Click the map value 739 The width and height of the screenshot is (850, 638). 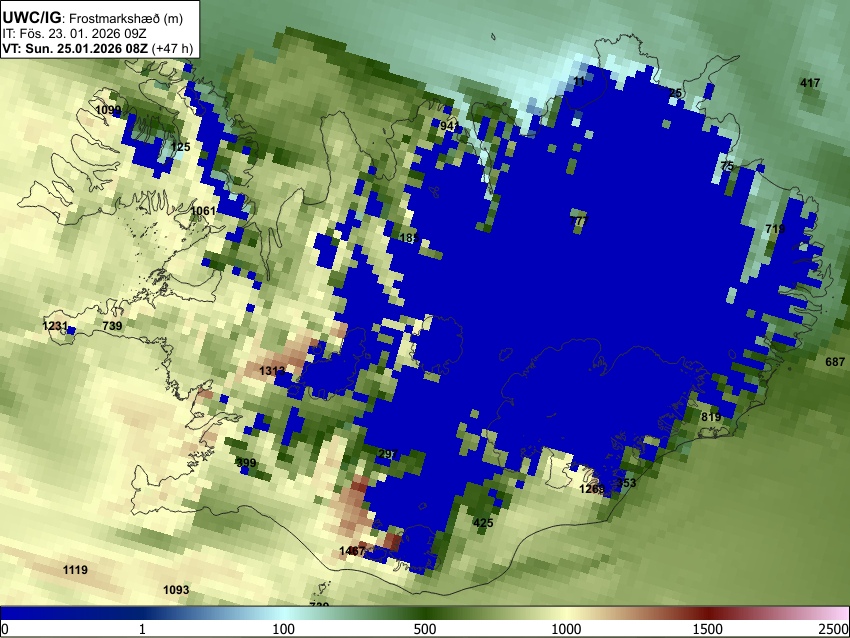pos(112,326)
